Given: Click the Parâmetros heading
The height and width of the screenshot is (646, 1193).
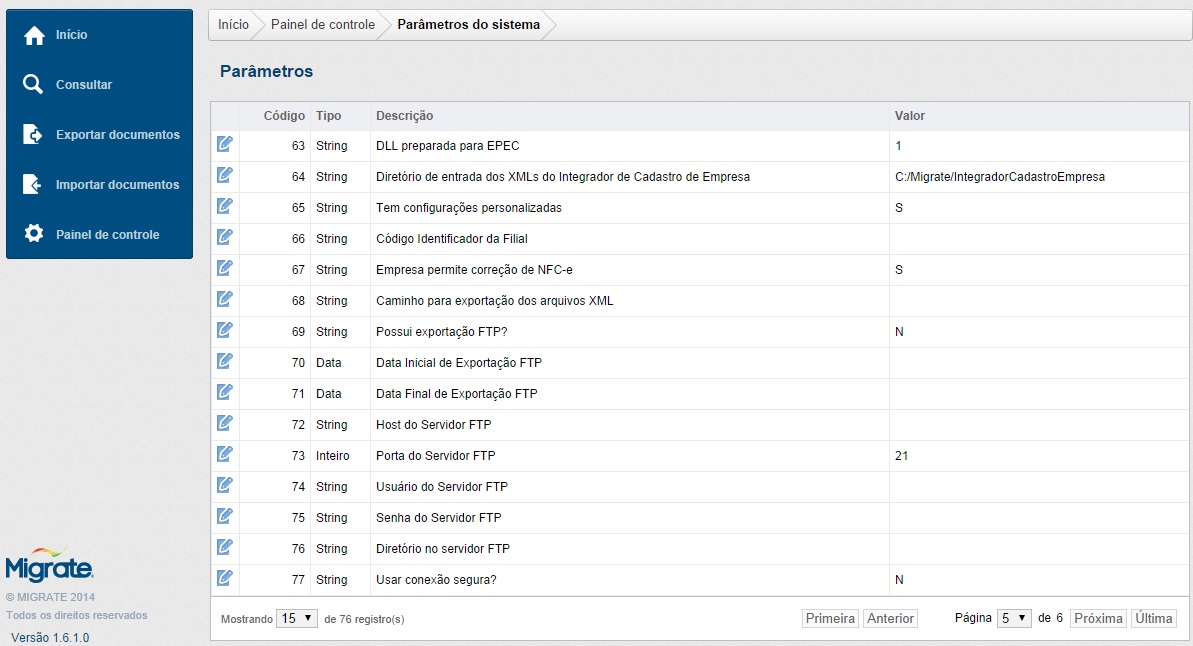Looking at the screenshot, I should [266, 71].
